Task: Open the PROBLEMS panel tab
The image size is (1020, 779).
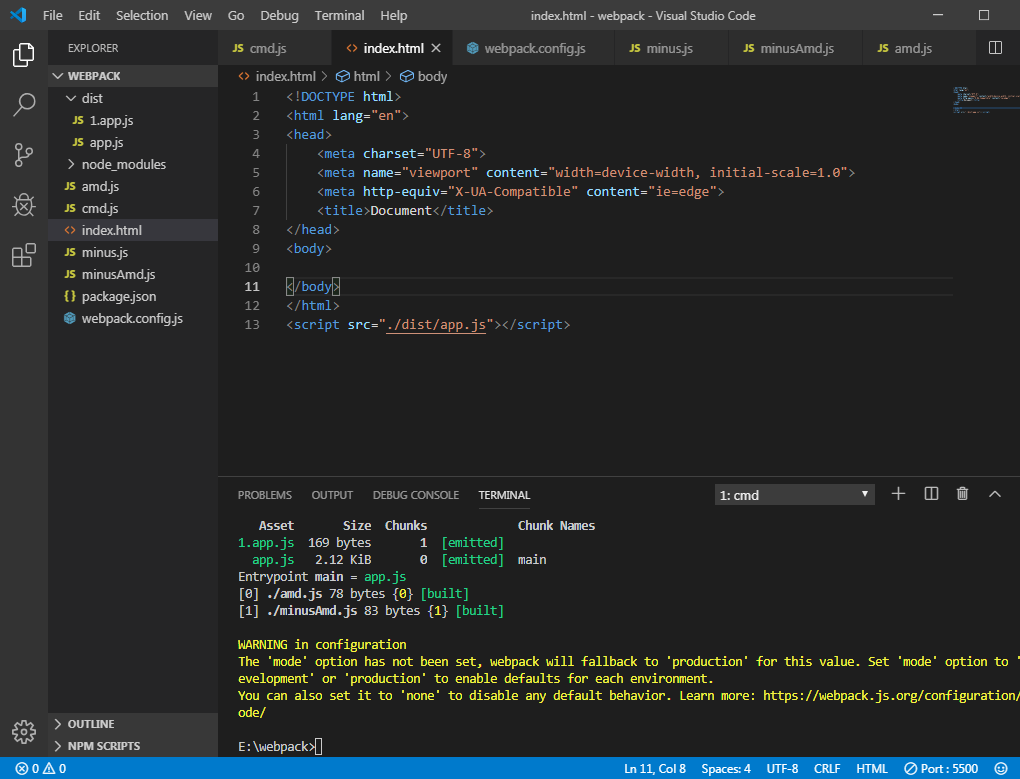Action: 265,495
